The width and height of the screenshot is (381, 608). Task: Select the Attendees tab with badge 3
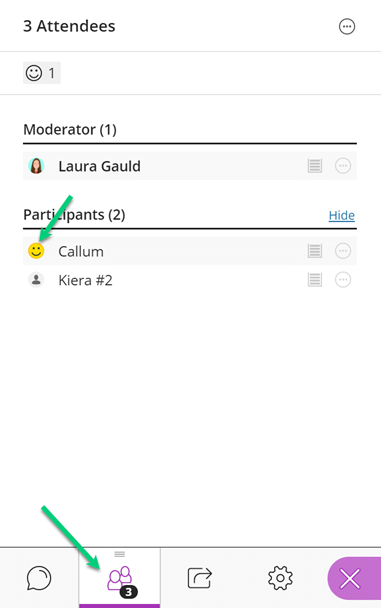119,577
